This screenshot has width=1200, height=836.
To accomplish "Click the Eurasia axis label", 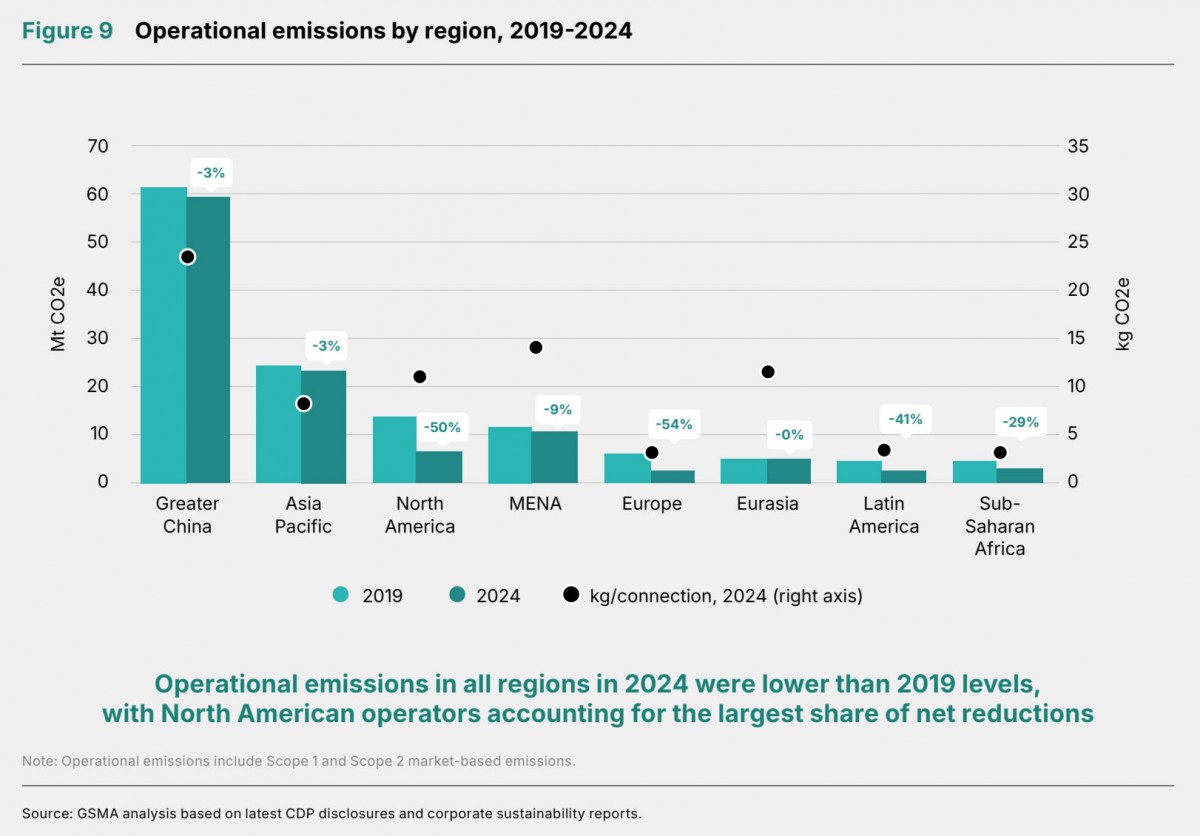I will [x=768, y=503].
